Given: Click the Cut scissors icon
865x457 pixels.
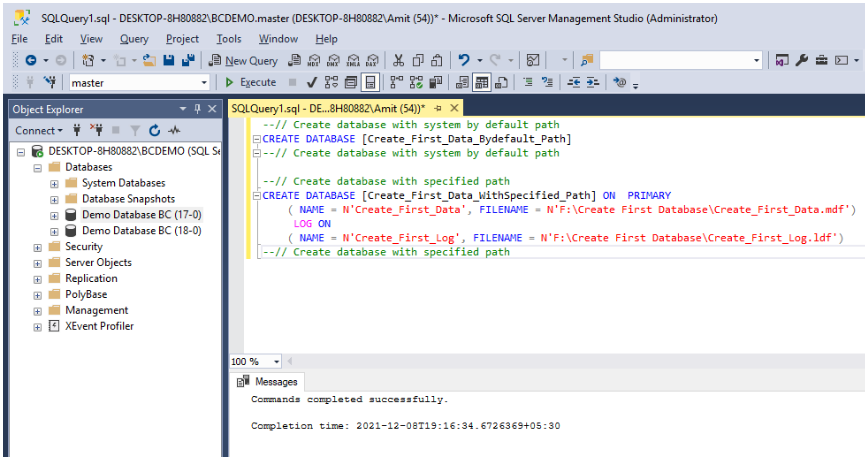Looking at the screenshot, I should pyautogui.click(x=398, y=60).
